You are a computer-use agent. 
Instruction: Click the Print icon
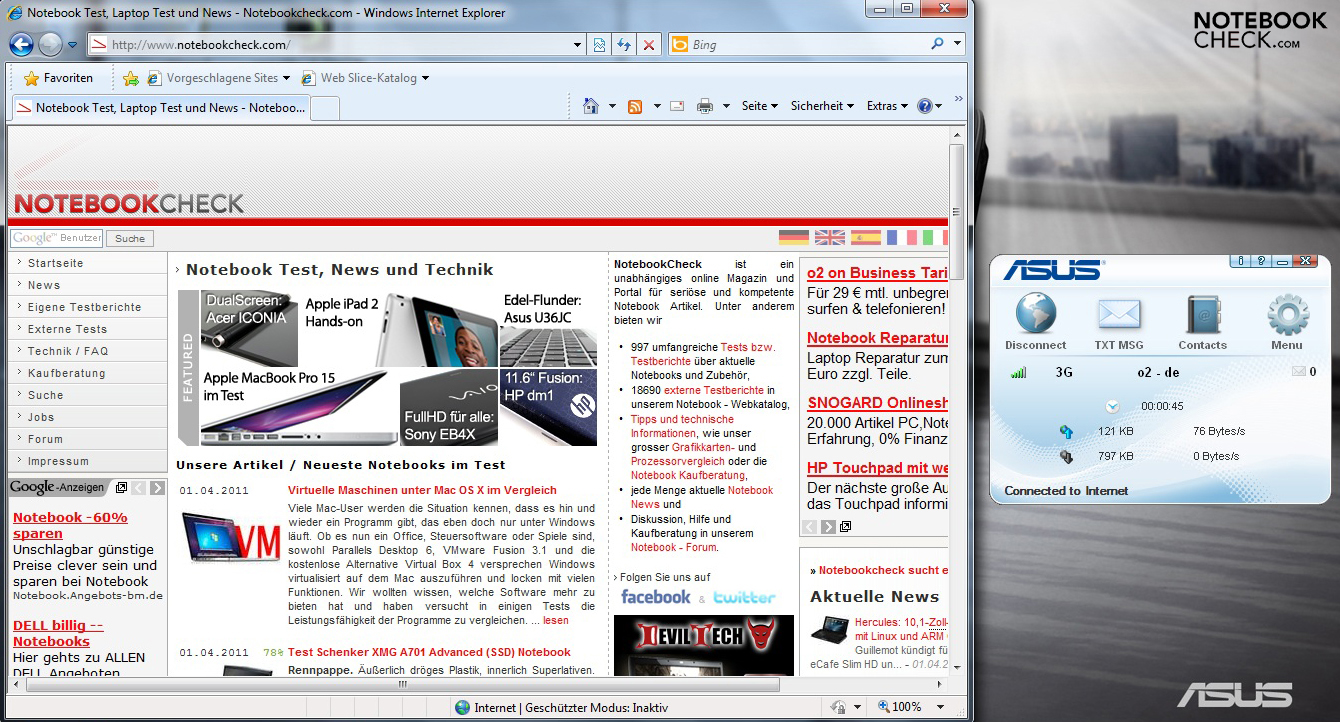(x=705, y=106)
